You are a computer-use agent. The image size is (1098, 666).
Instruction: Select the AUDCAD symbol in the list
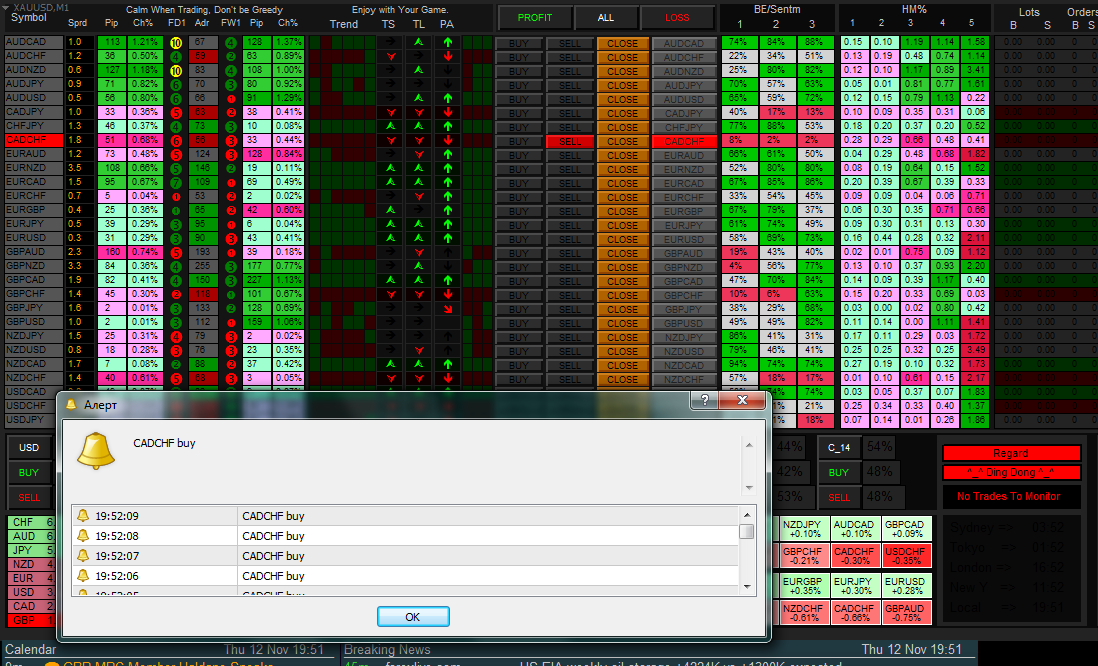(34, 42)
